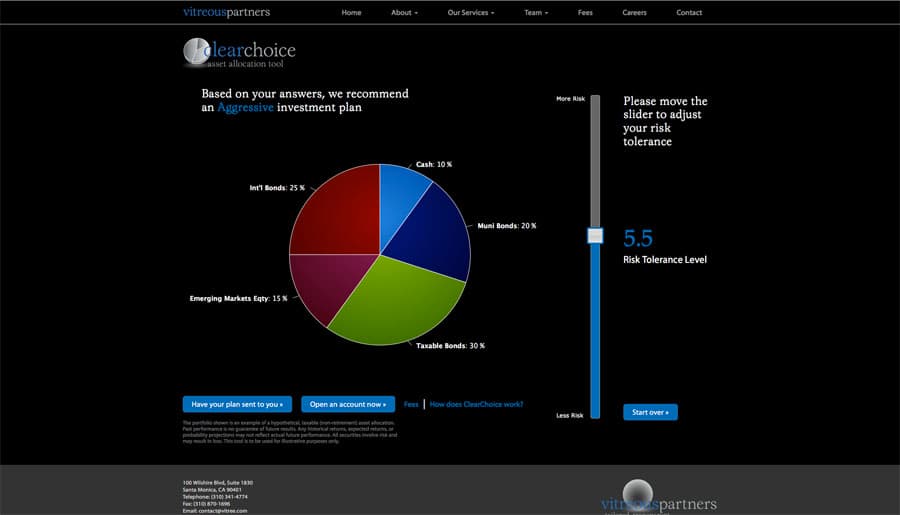Click the 5.5 risk level value
This screenshot has height=515, width=900.
click(x=638, y=238)
